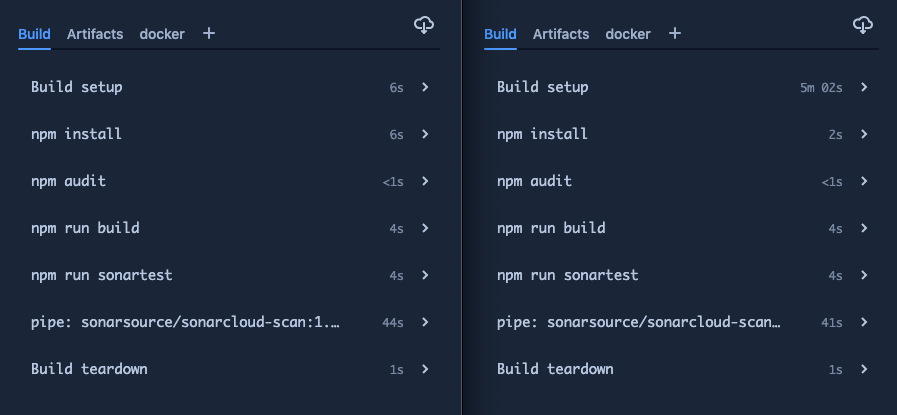This screenshot has height=415, width=897.
Task: Download logs using left panel cloud icon
Action: click(x=423, y=25)
